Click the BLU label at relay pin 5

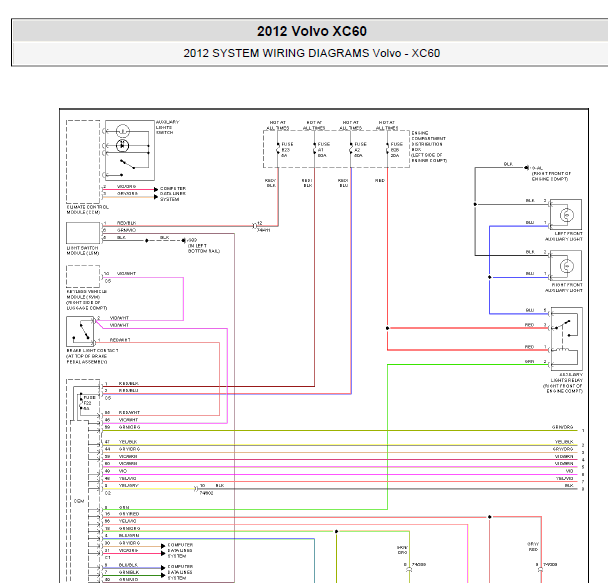[x=530, y=310]
